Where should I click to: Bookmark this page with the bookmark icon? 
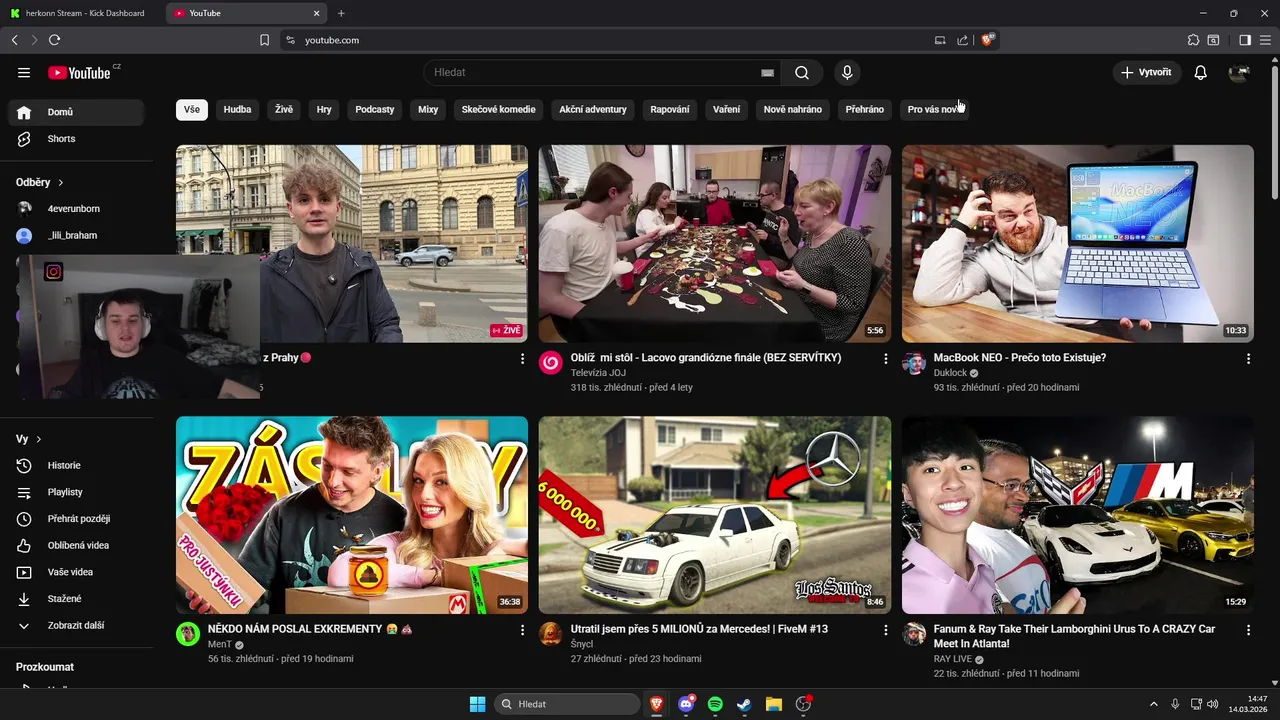tap(264, 40)
